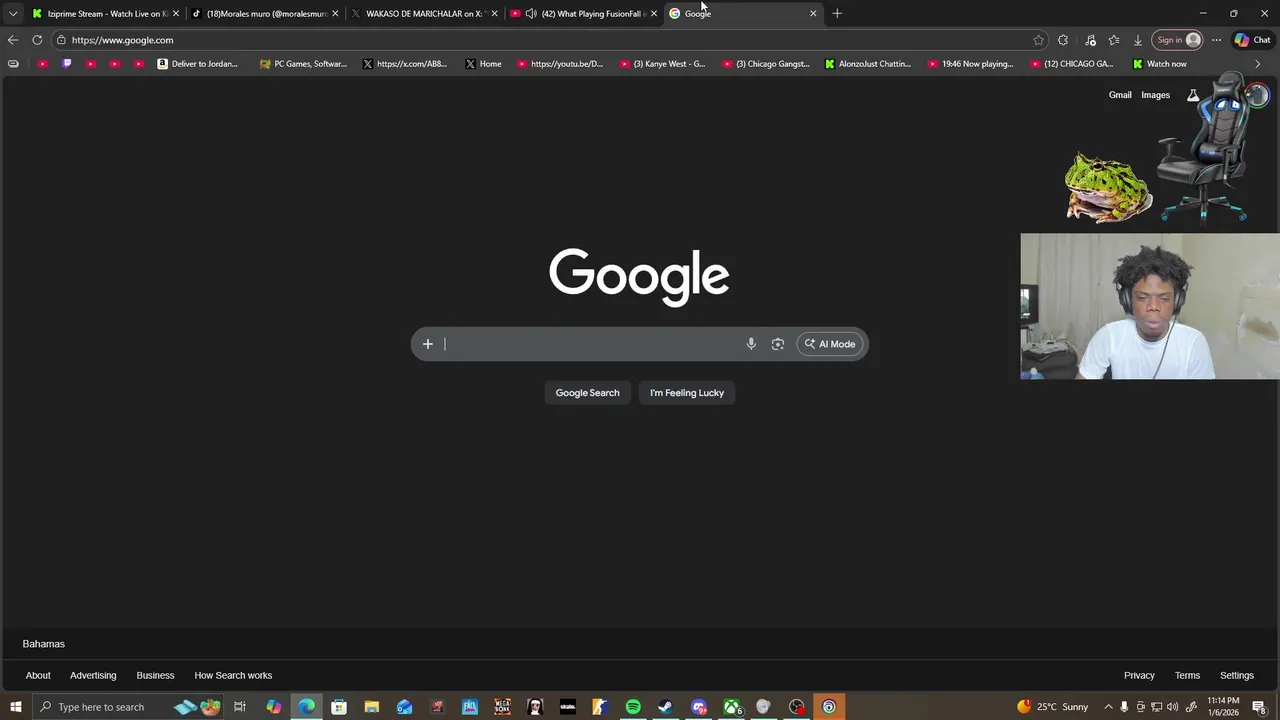The width and height of the screenshot is (1280, 720).
Task: Open File Explorer taskbar icon
Action: pos(372,707)
